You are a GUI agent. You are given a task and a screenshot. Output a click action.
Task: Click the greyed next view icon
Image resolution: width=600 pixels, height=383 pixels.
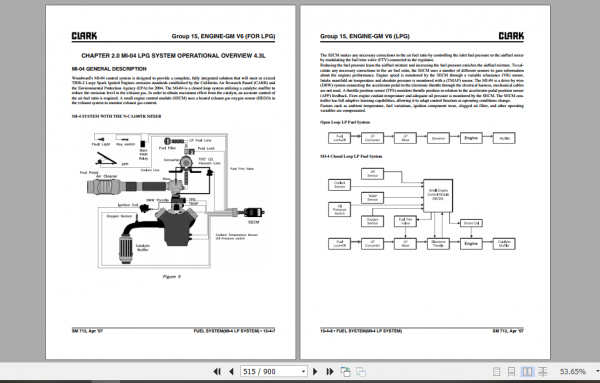point(361,372)
